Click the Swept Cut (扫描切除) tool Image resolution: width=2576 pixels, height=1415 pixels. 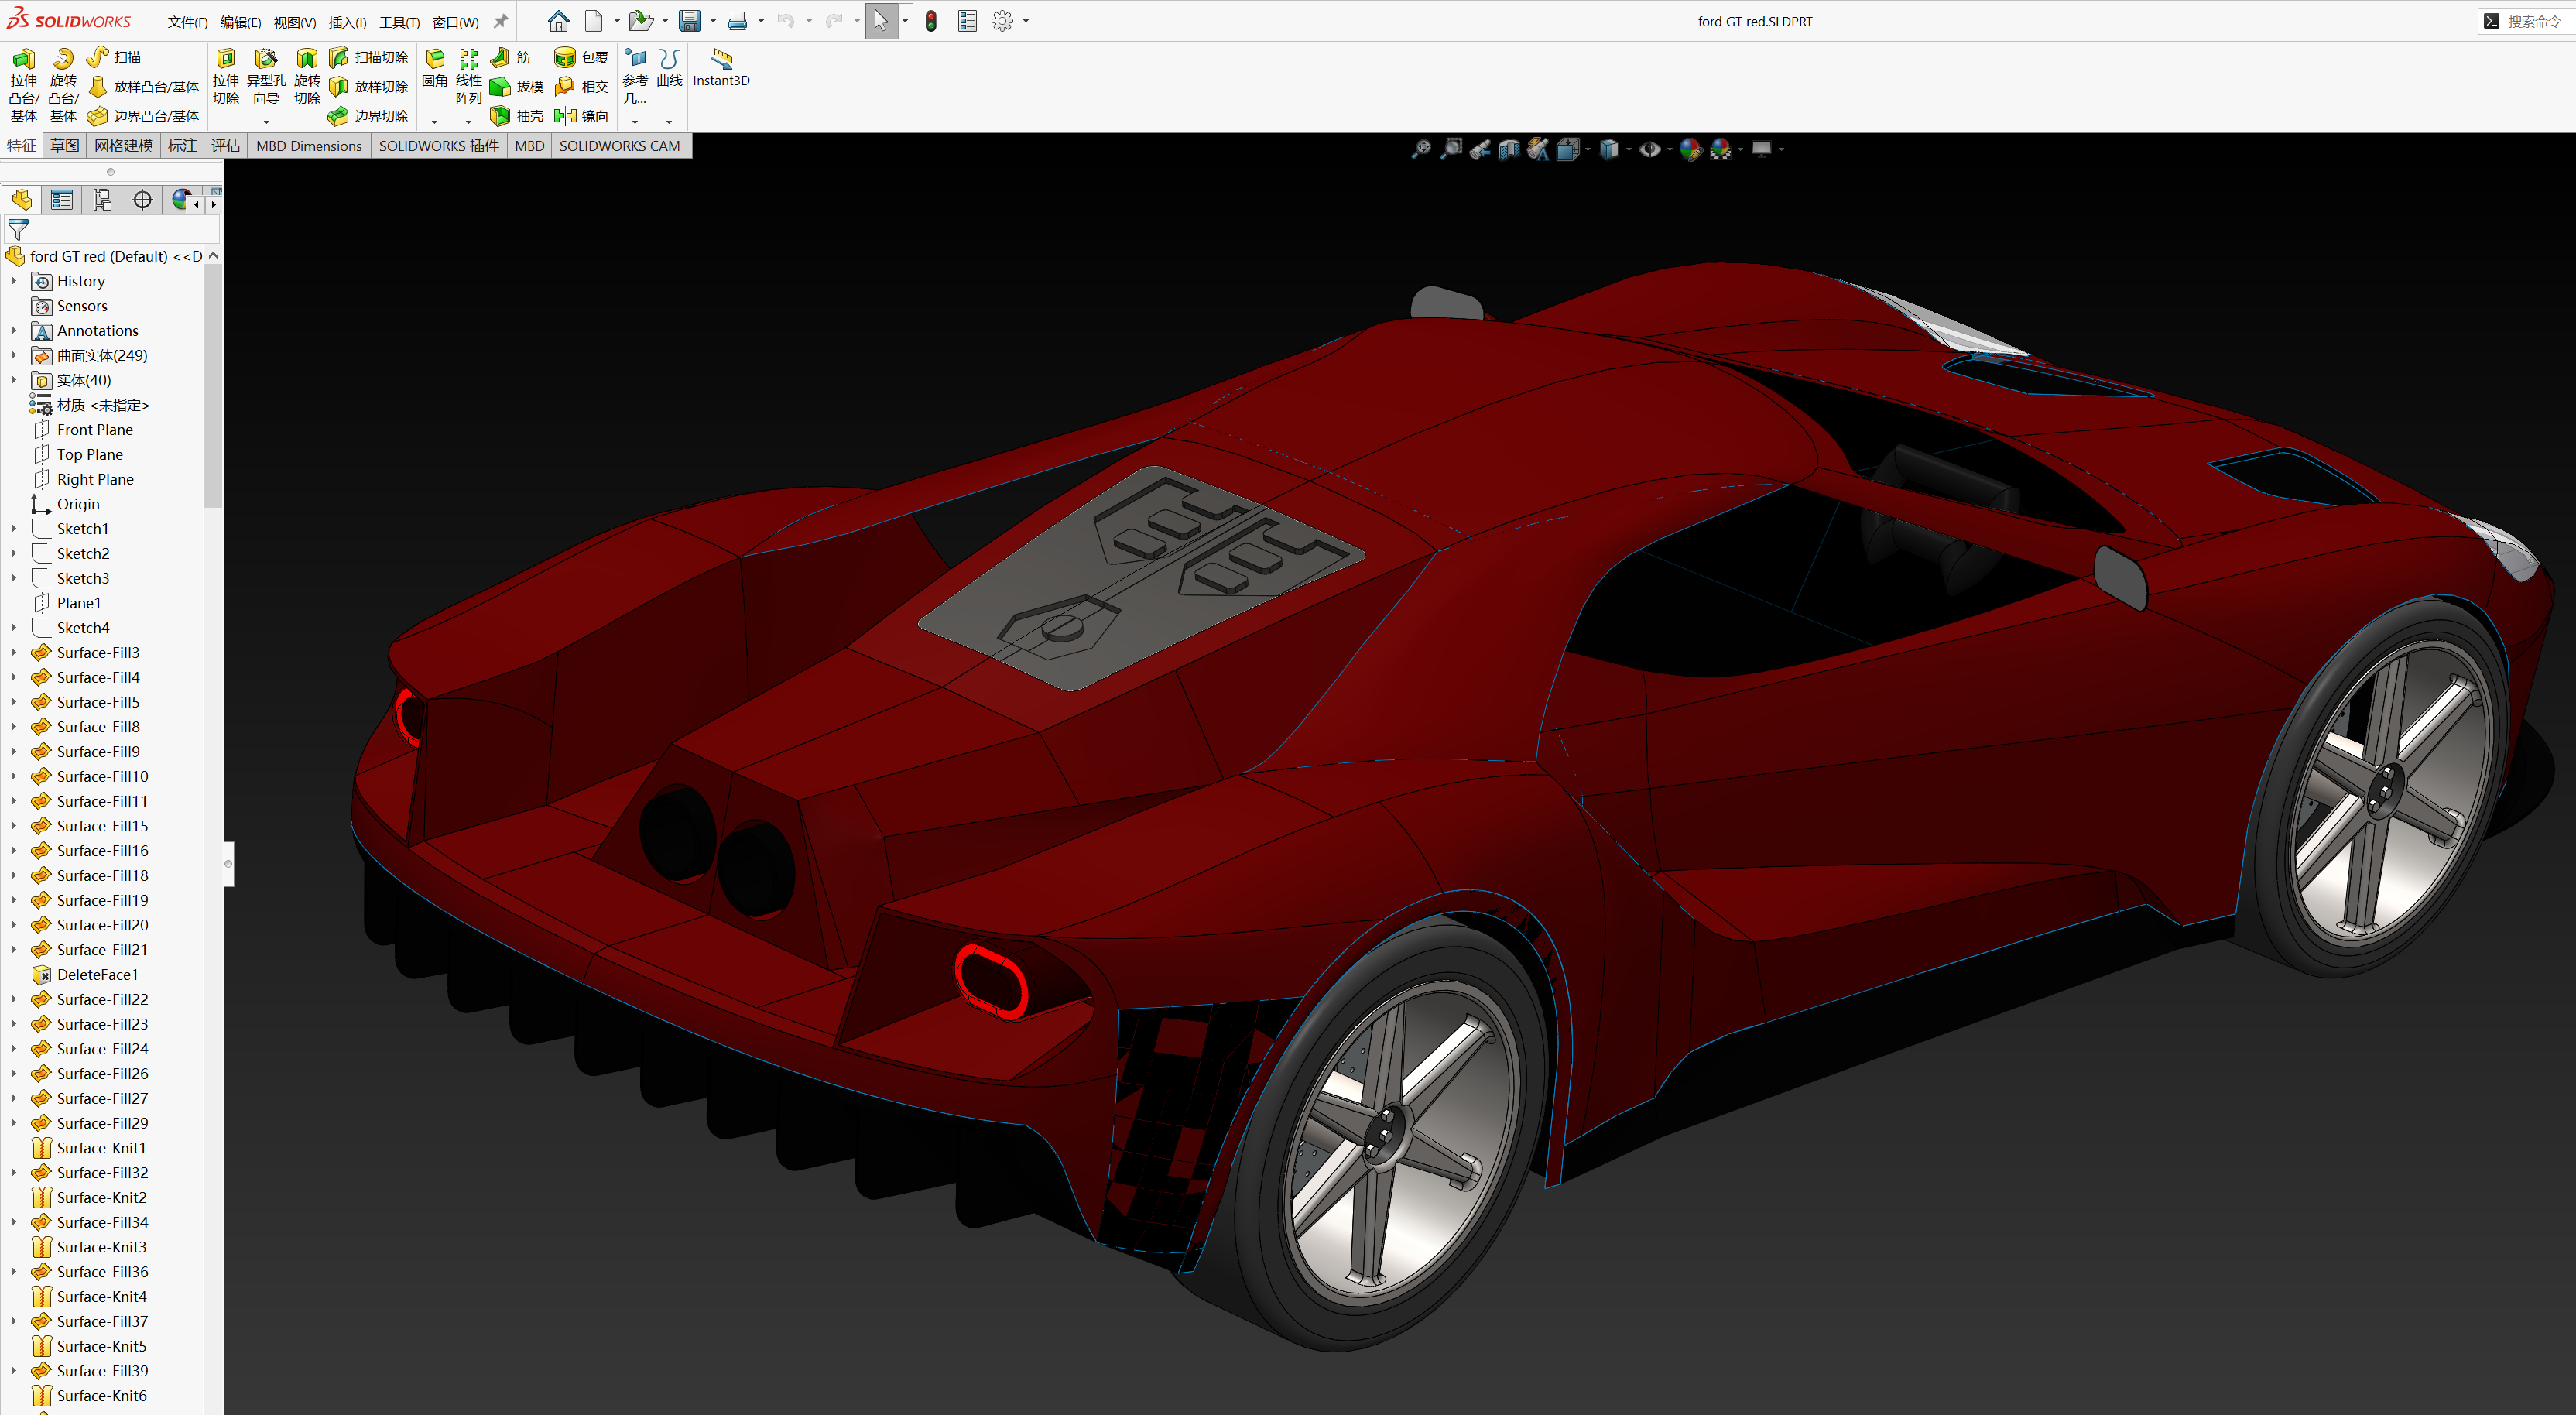[368, 57]
